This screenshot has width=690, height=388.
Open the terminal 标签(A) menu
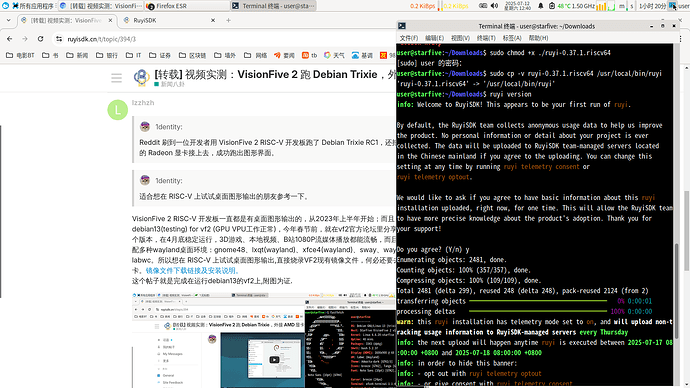click(x=512, y=38)
